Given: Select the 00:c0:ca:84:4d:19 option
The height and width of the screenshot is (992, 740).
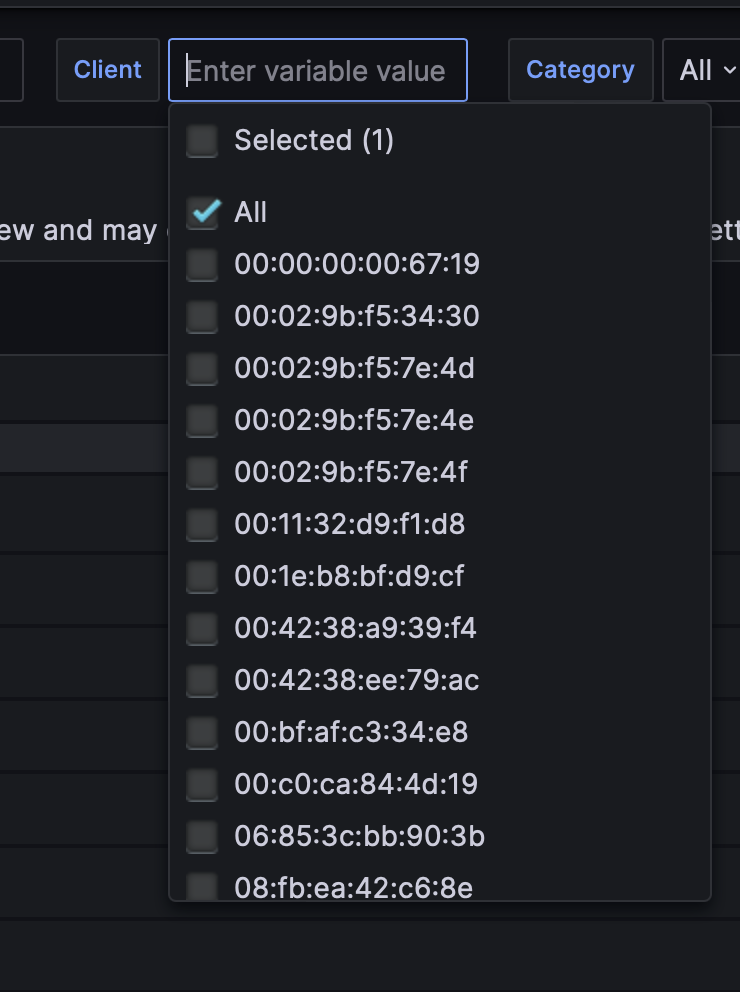Looking at the screenshot, I should click(202, 784).
